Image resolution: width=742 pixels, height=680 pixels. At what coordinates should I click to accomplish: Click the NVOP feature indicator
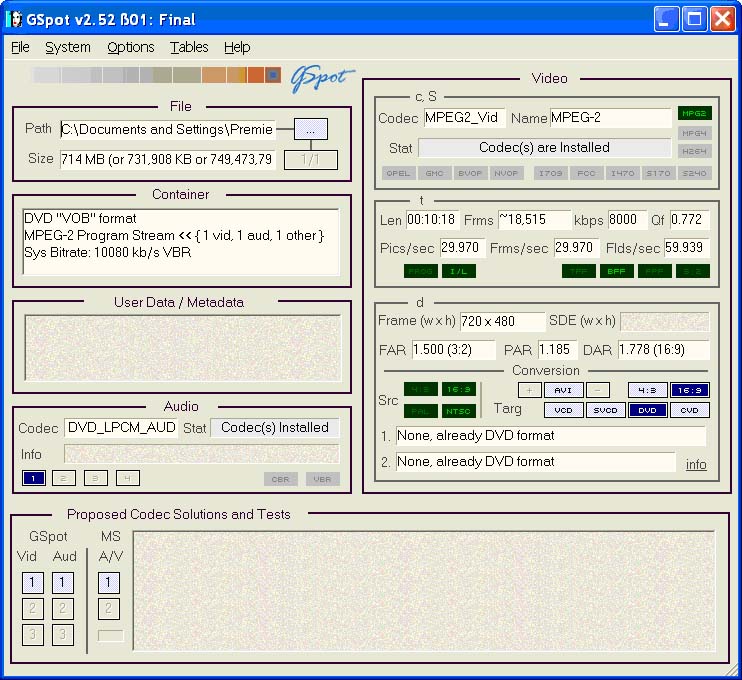(506, 173)
